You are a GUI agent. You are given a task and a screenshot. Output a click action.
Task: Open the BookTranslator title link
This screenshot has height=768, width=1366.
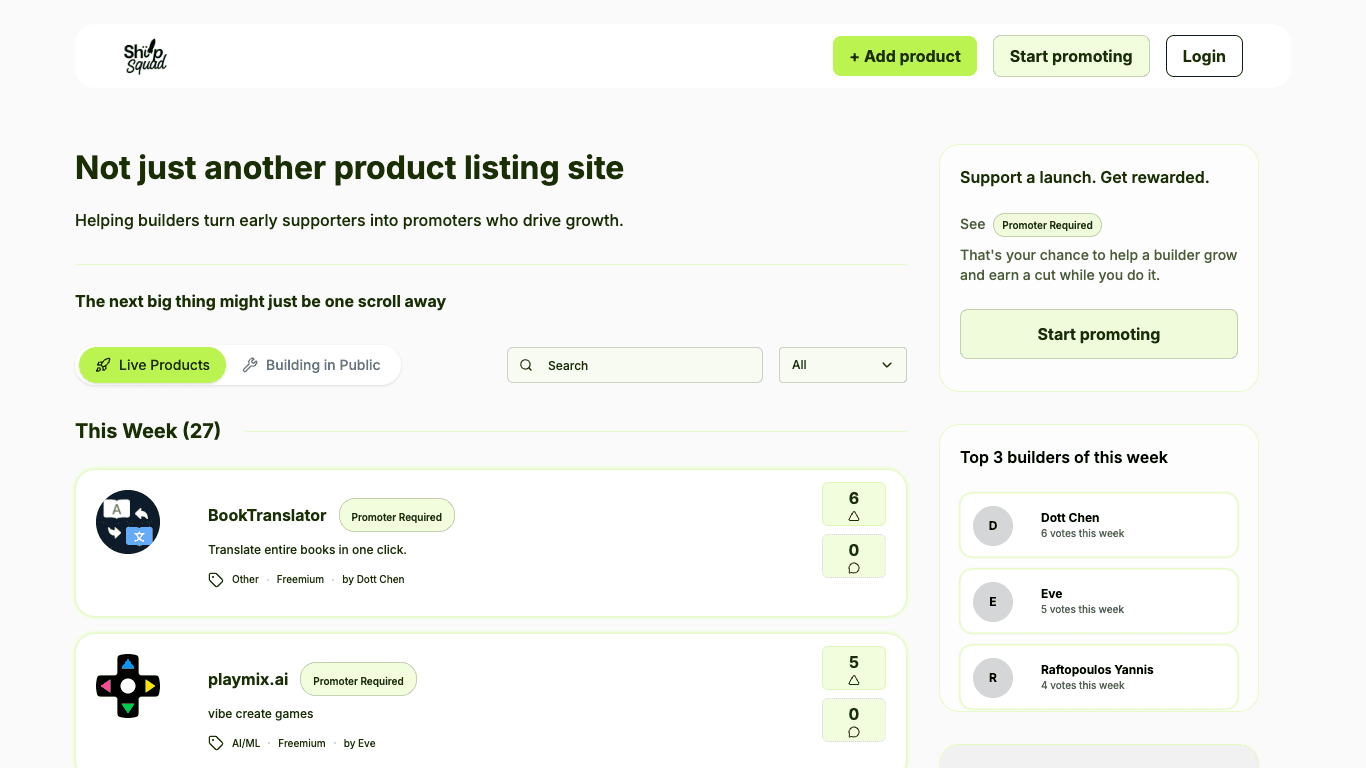click(267, 515)
